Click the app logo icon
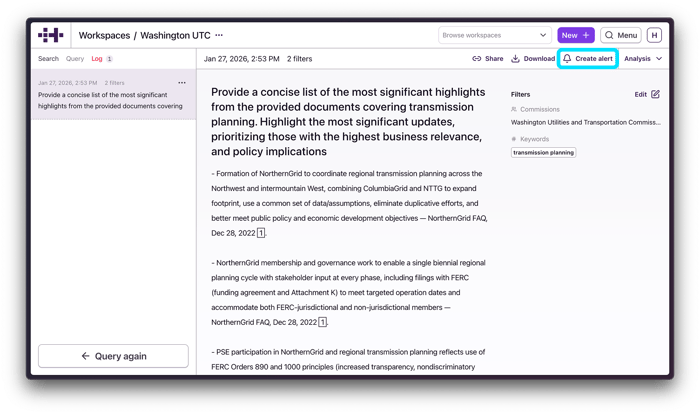This screenshot has height=414, width=700. tap(51, 35)
